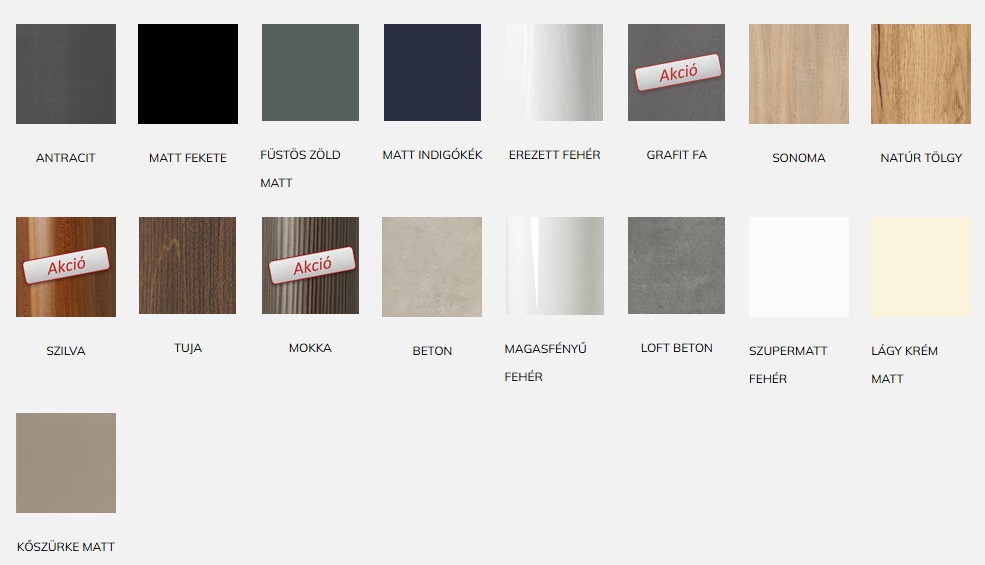Select the Szupermatt Fehér swatch
This screenshot has width=985, height=565.
tap(798, 267)
